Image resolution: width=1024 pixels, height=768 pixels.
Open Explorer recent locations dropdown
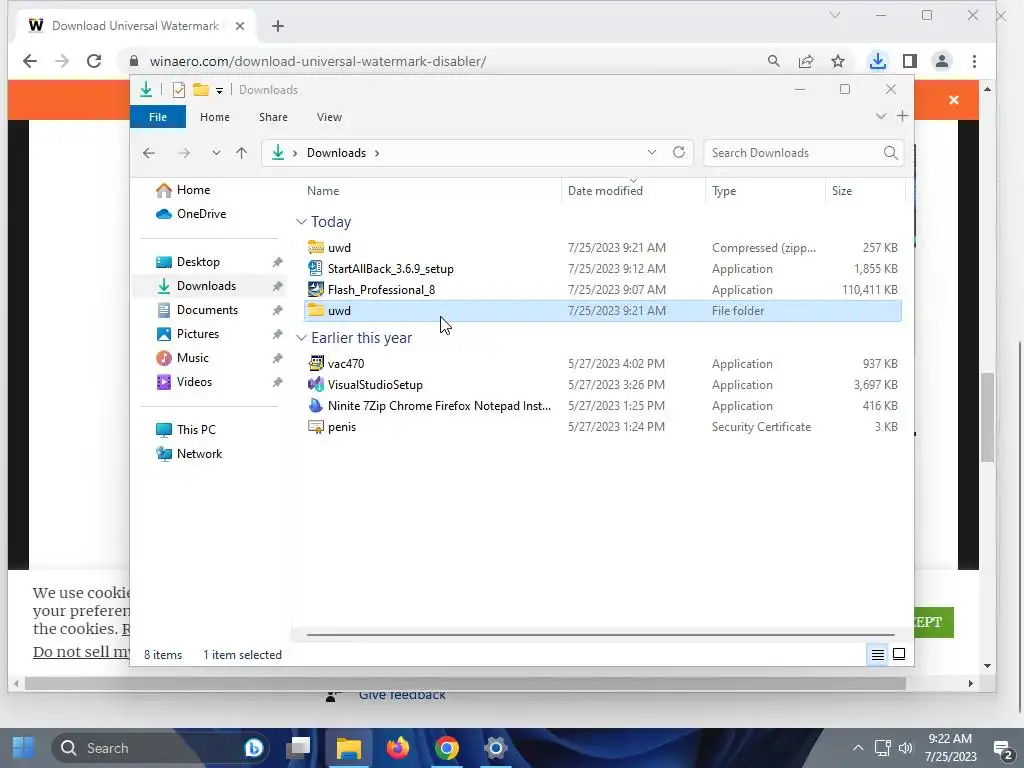pos(216,153)
